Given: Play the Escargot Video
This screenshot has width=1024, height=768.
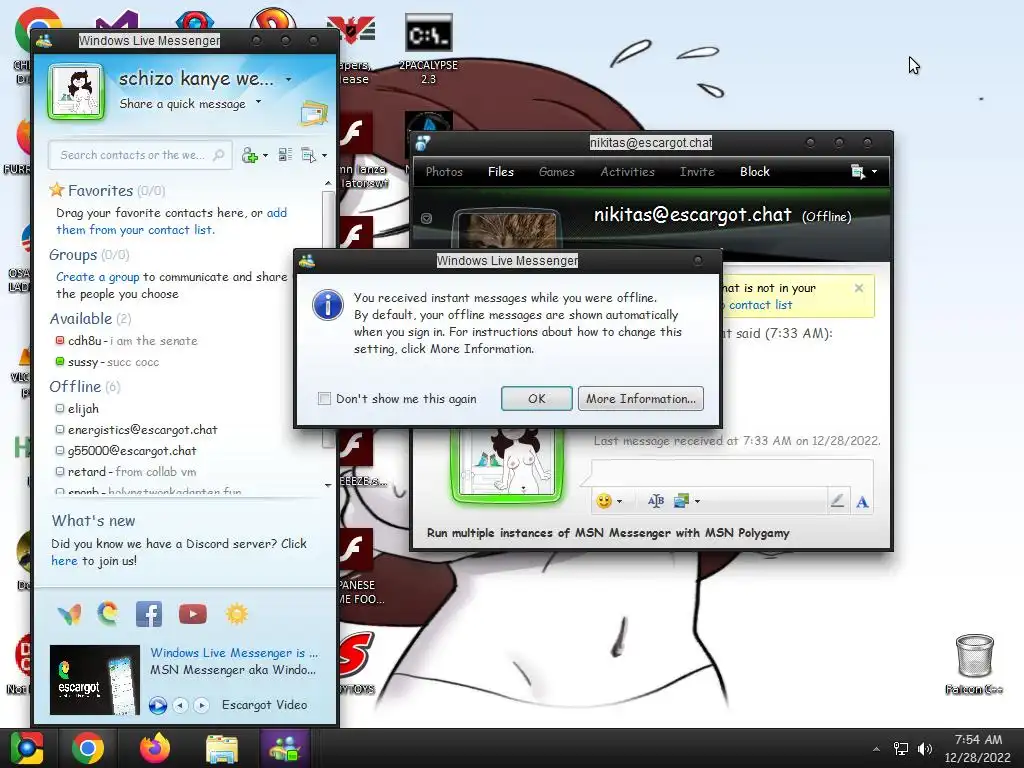Looking at the screenshot, I should pyautogui.click(x=157, y=705).
